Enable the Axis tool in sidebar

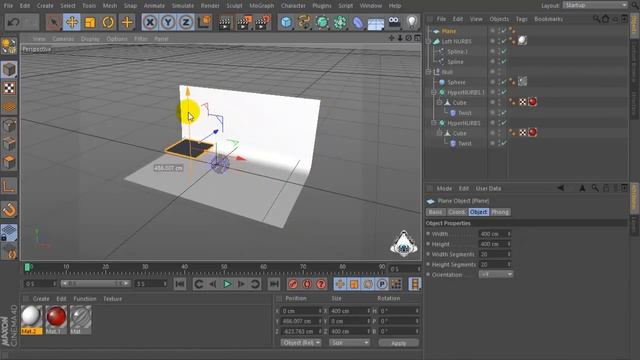coord(9,186)
